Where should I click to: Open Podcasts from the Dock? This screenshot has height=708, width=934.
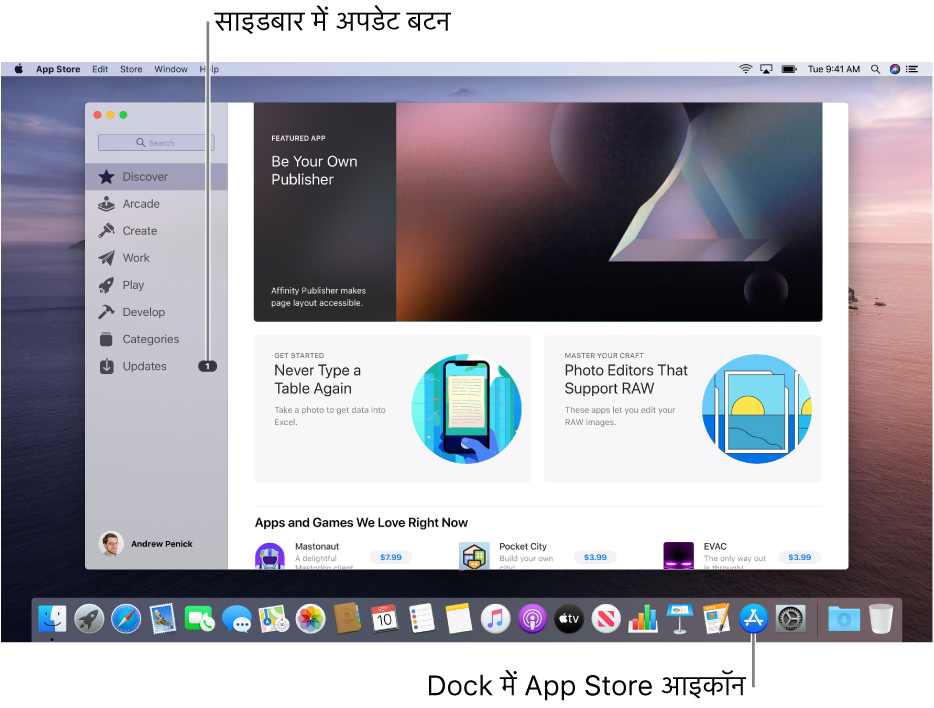click(x=532, y=619)
